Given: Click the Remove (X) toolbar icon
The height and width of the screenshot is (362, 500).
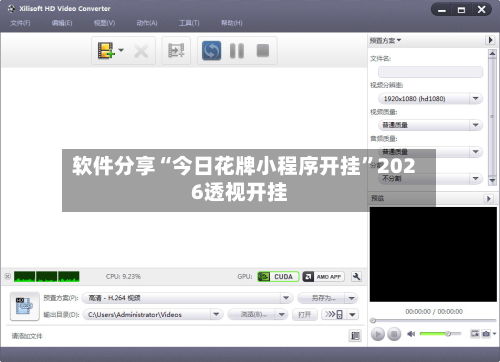Looking at the screenshot, I should [x=141, y=51].
